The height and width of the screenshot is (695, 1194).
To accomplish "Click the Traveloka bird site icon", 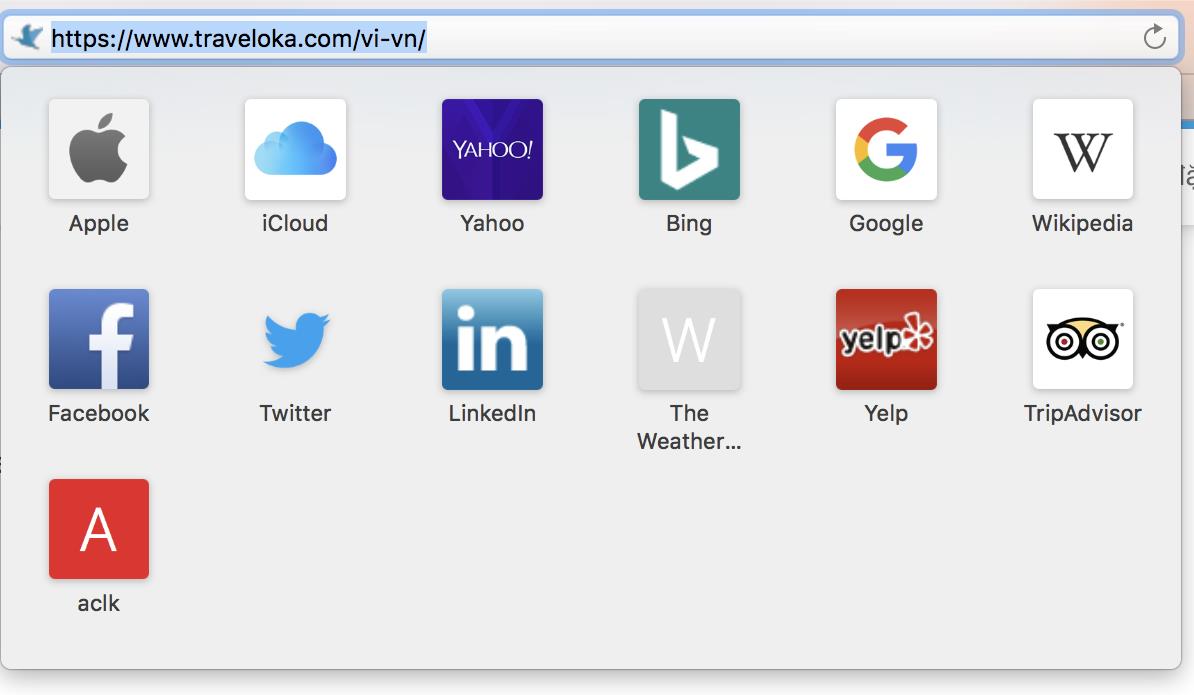I will tap(27, 38).
